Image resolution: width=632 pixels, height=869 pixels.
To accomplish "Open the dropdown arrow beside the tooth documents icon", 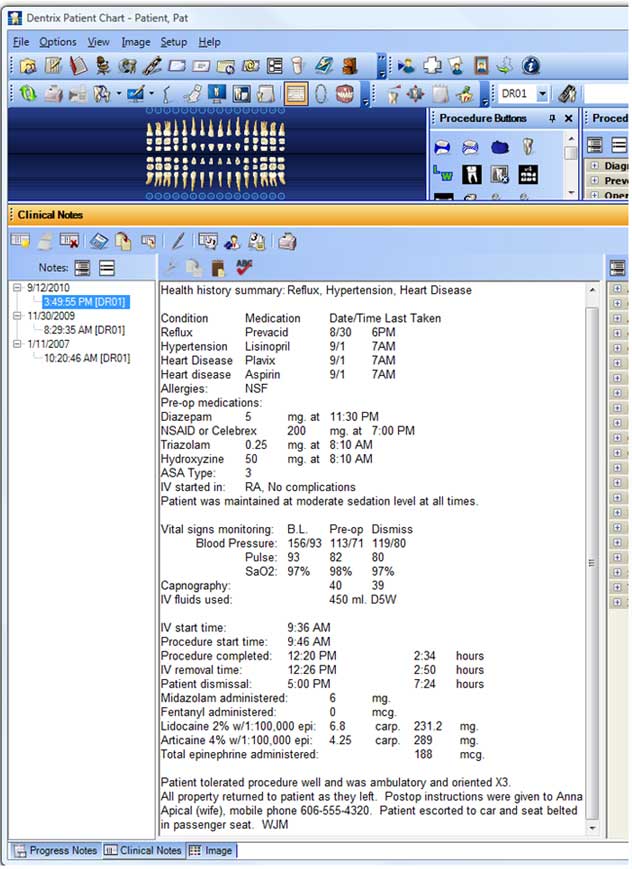I will click(x=118, y=94).
